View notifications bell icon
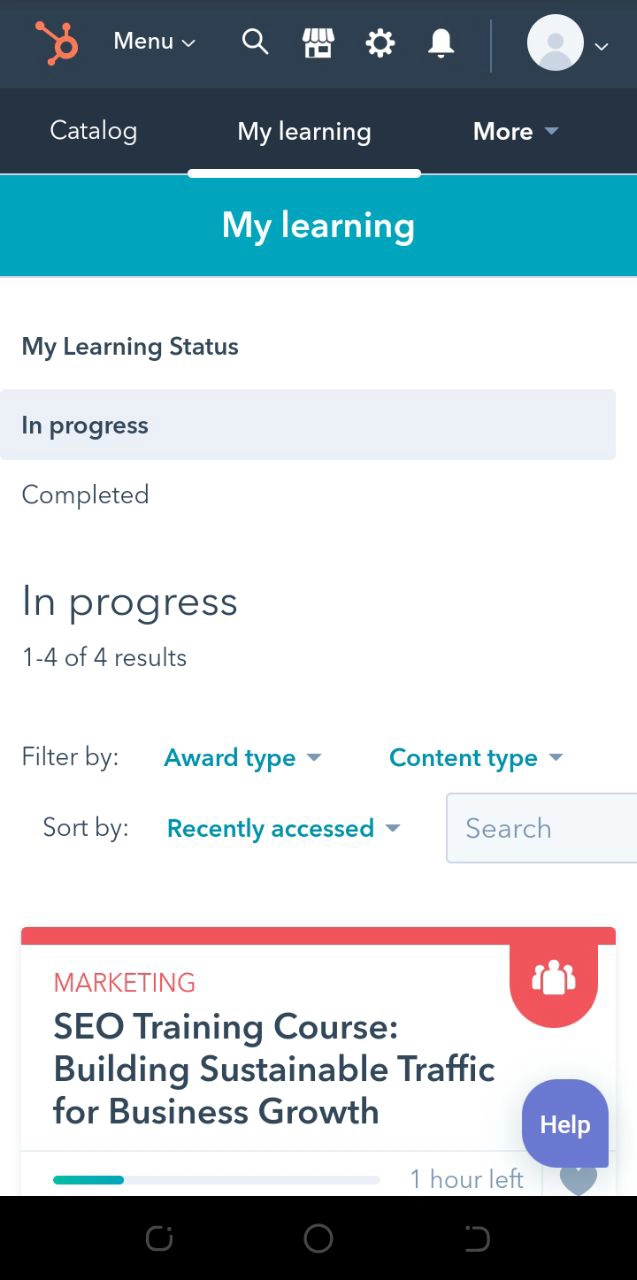637x1280 pixels. [441, 43]
